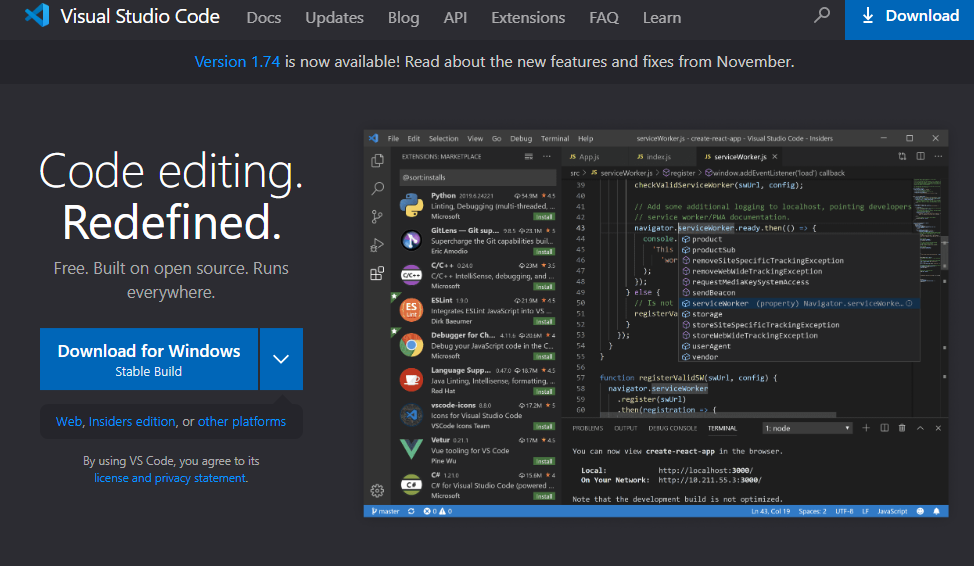Select the Extensions icon in the activity bar
The image size is (974, 566).
pos(377,274)
